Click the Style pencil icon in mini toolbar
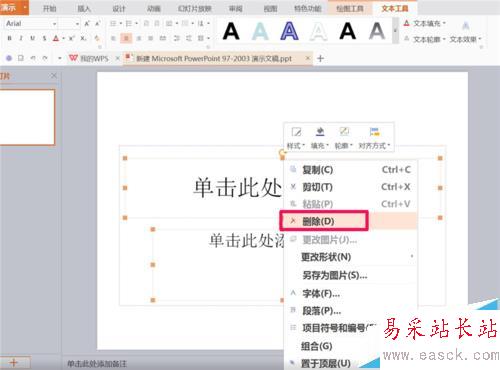This screenshot has height=370, width=500. pyautogui.click(x=296, y=132)
